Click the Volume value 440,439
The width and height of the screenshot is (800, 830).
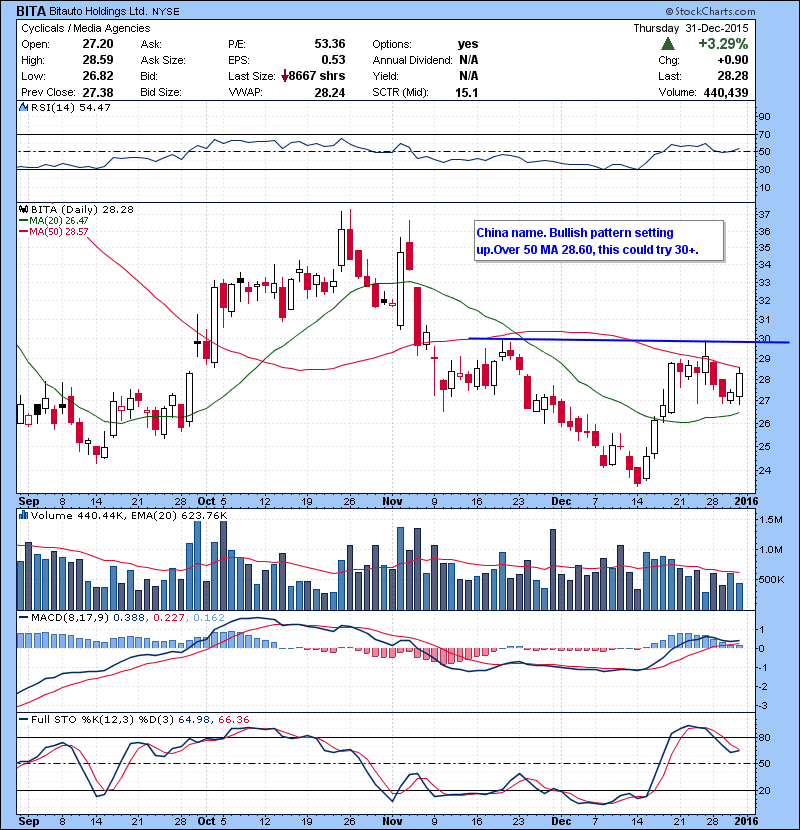coord(726,93)
